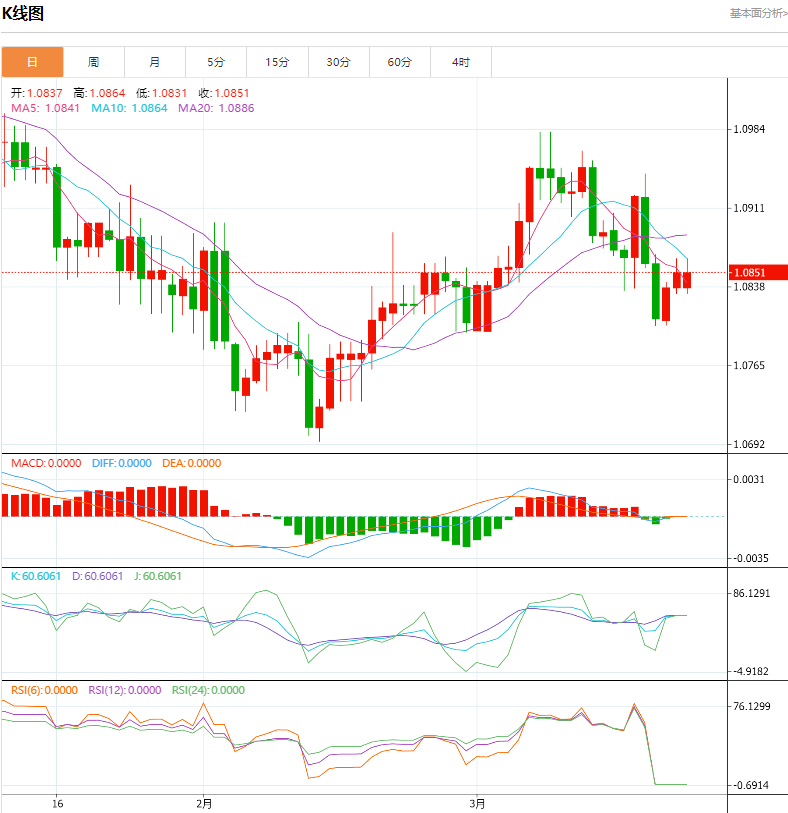
Task: Open the 30分 timeframe tab
Action: [339, 62]
